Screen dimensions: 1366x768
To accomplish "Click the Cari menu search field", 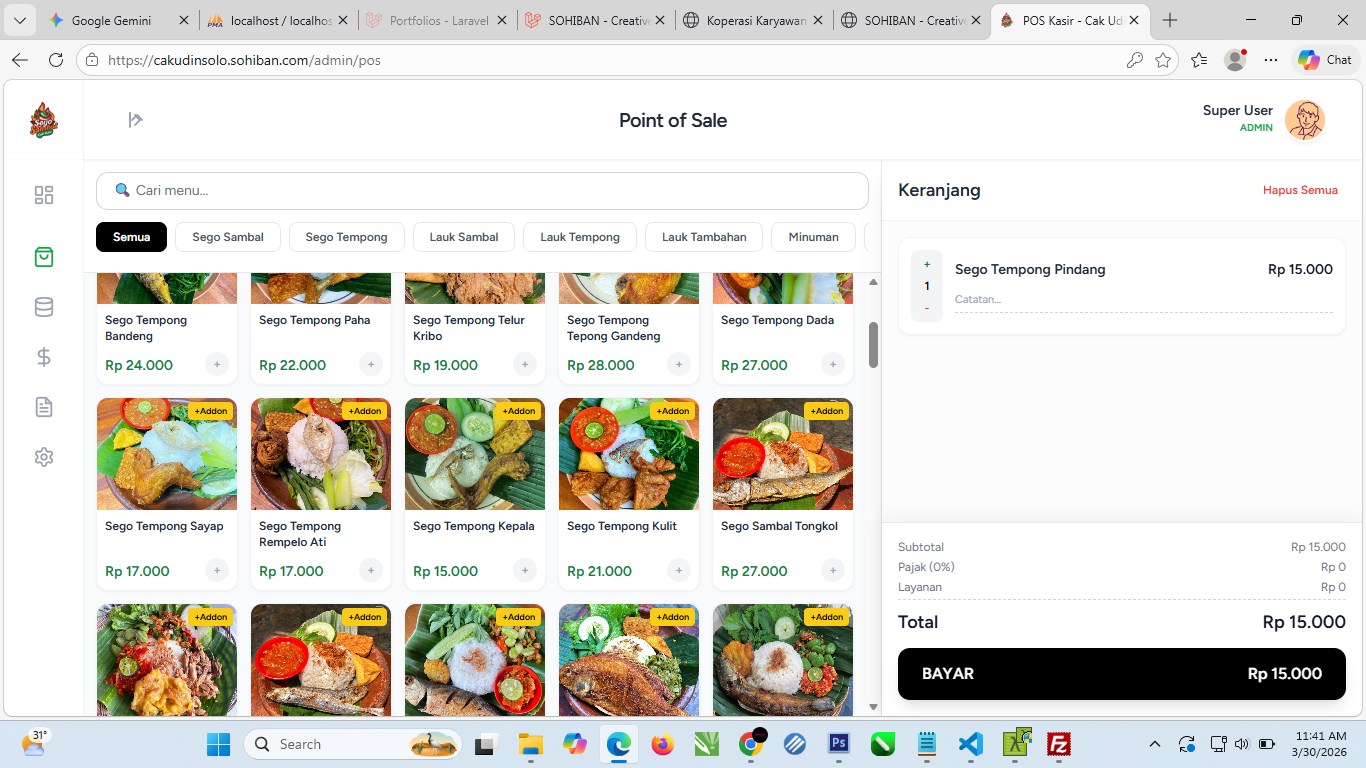I will 480,190.
